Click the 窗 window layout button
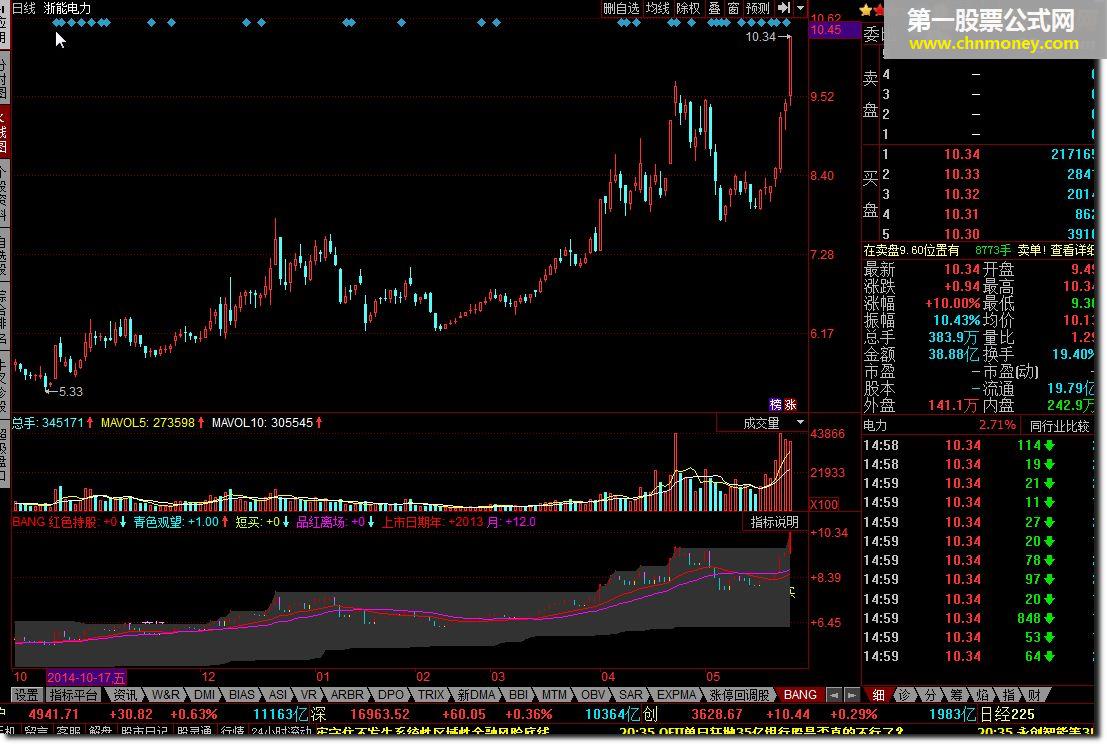This screenshot has height=744, width=1107. pos(734,8)
